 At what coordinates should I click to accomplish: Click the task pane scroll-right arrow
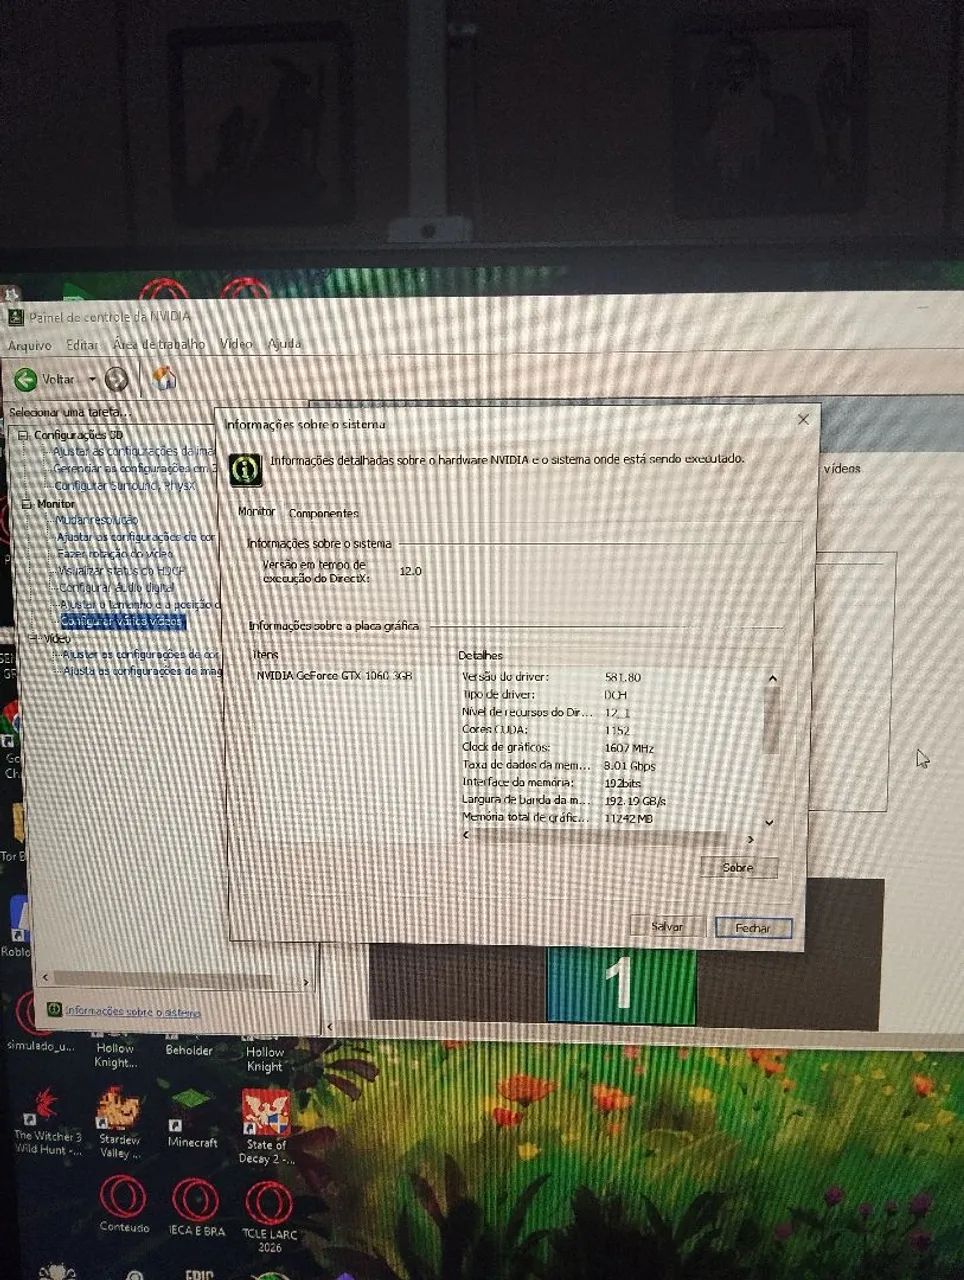pos(306,982)
